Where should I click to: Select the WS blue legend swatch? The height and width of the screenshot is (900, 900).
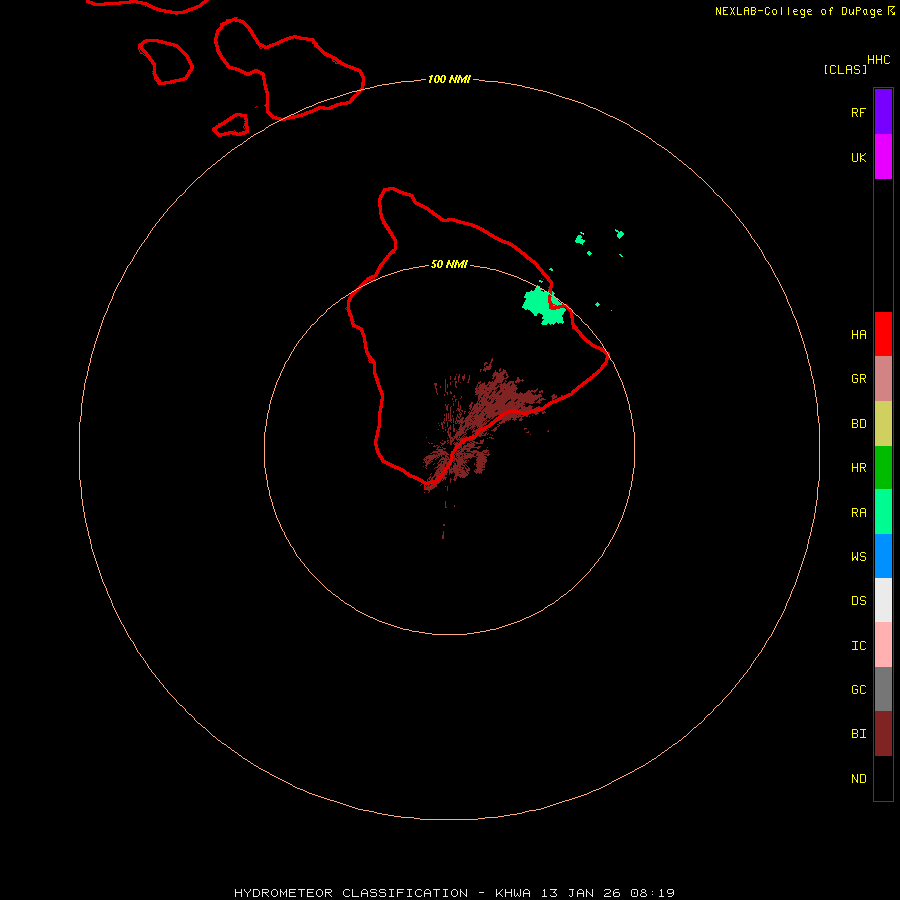pyautogui.click(x=883, y=556)
